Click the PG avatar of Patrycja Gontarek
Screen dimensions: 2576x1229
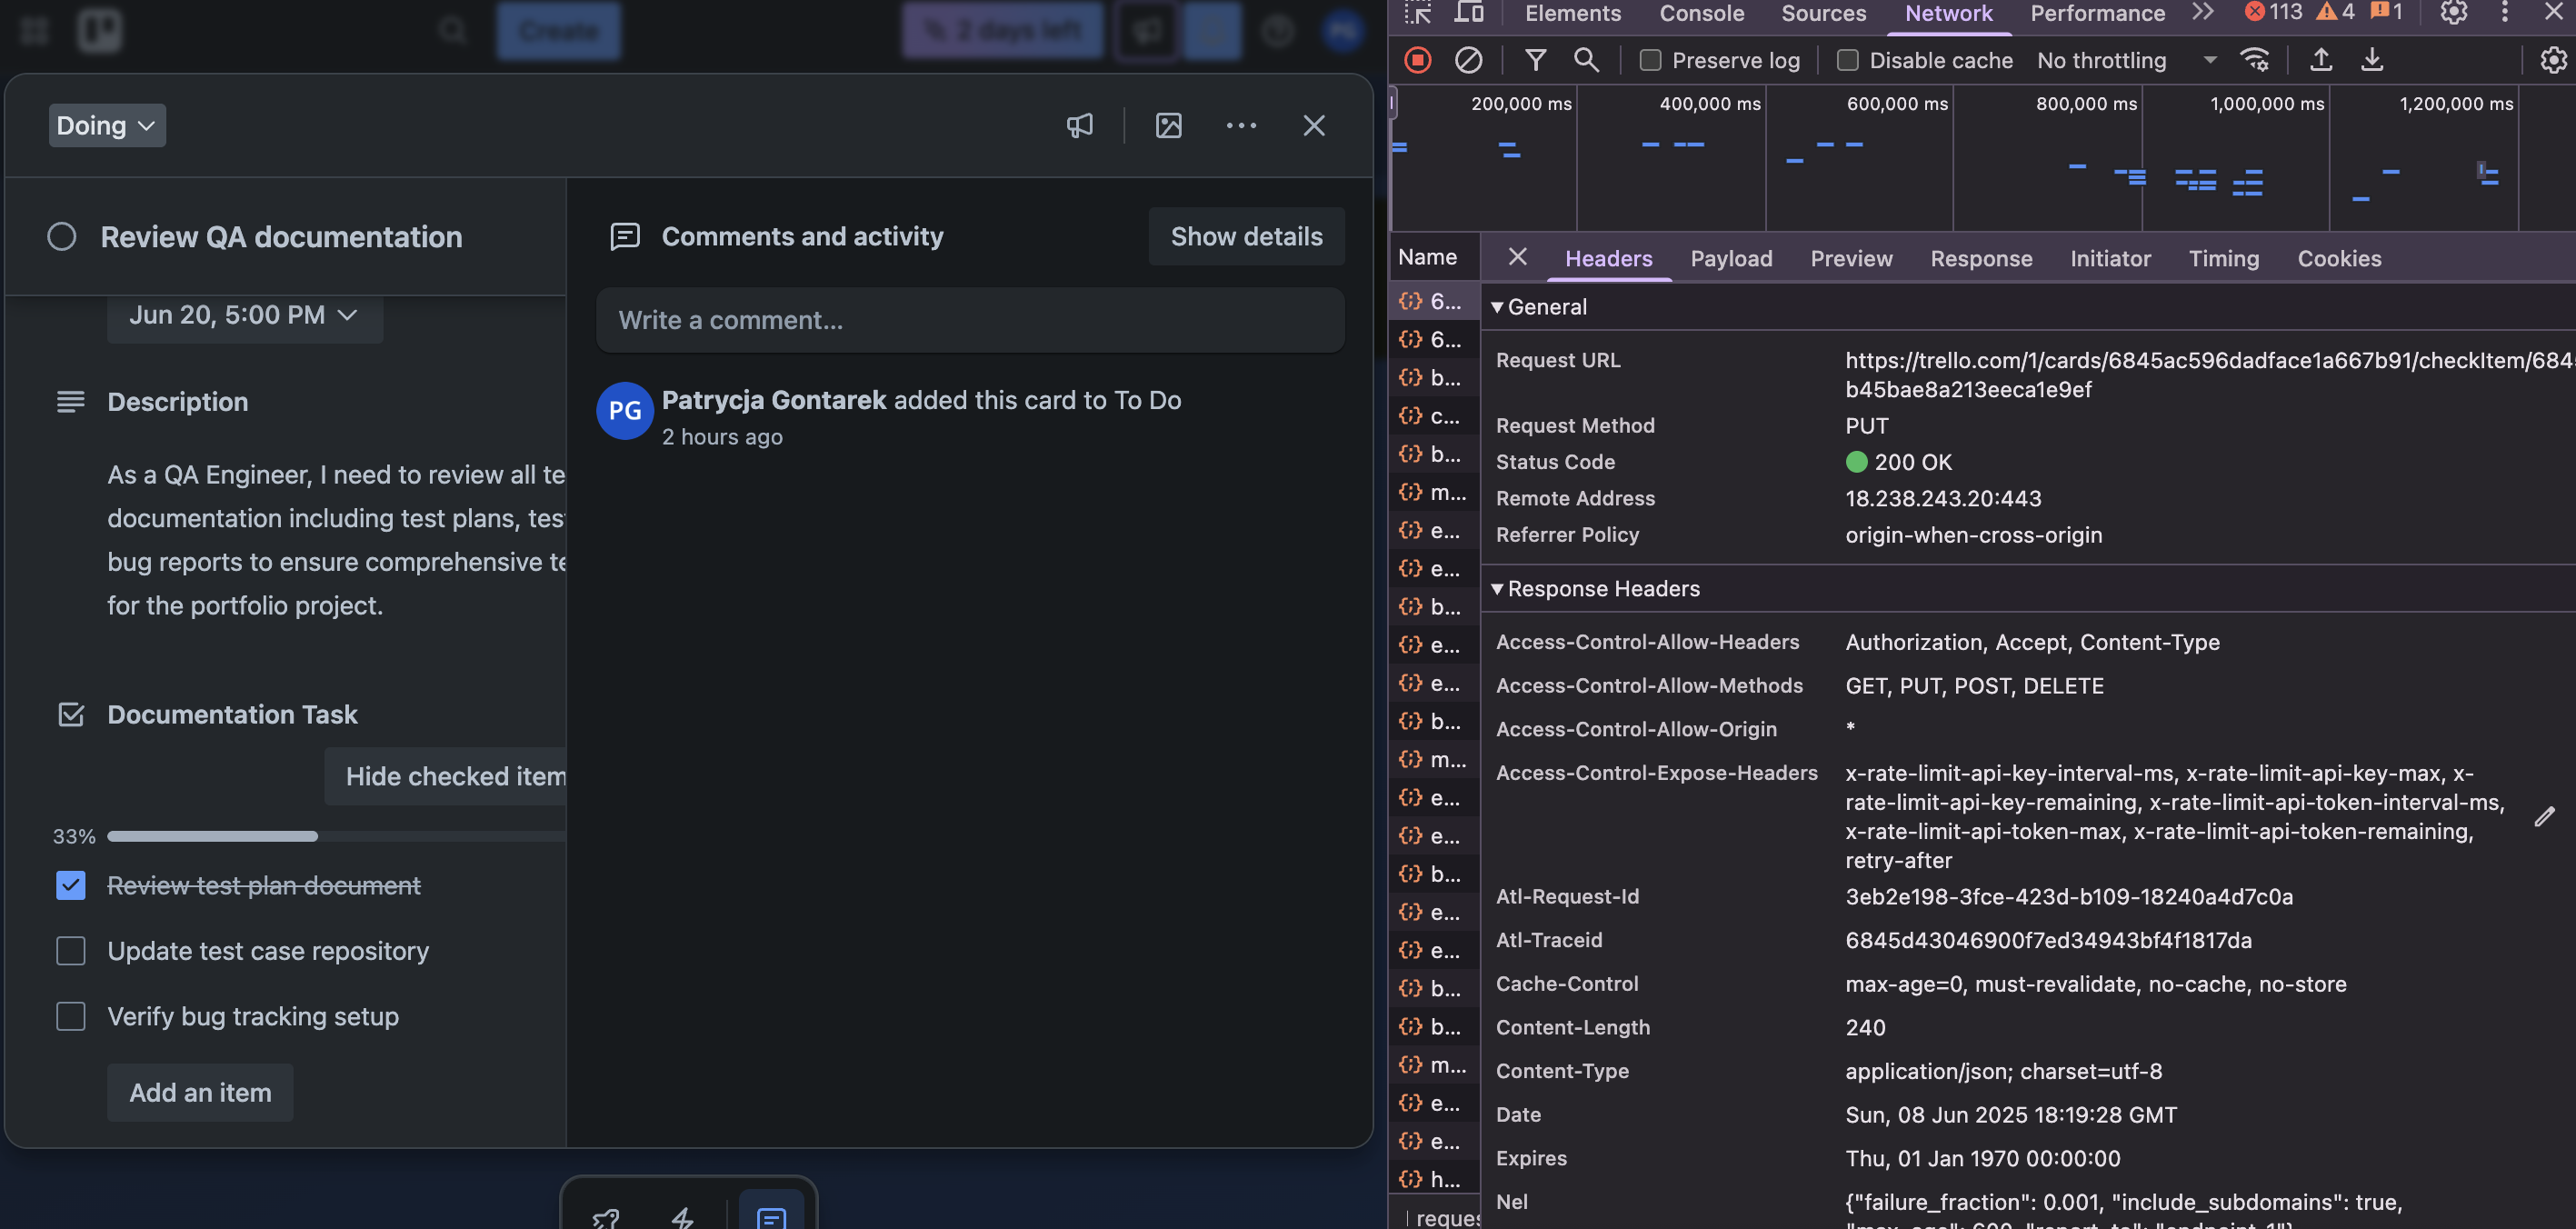tap(625, 410)
